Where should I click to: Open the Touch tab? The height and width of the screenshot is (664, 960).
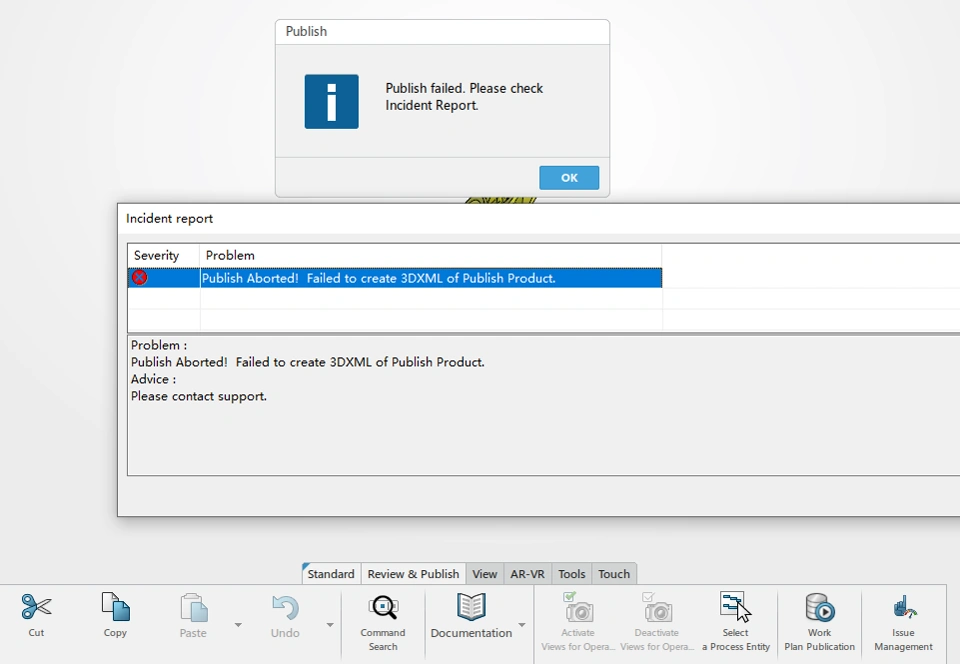coord(614,574)
